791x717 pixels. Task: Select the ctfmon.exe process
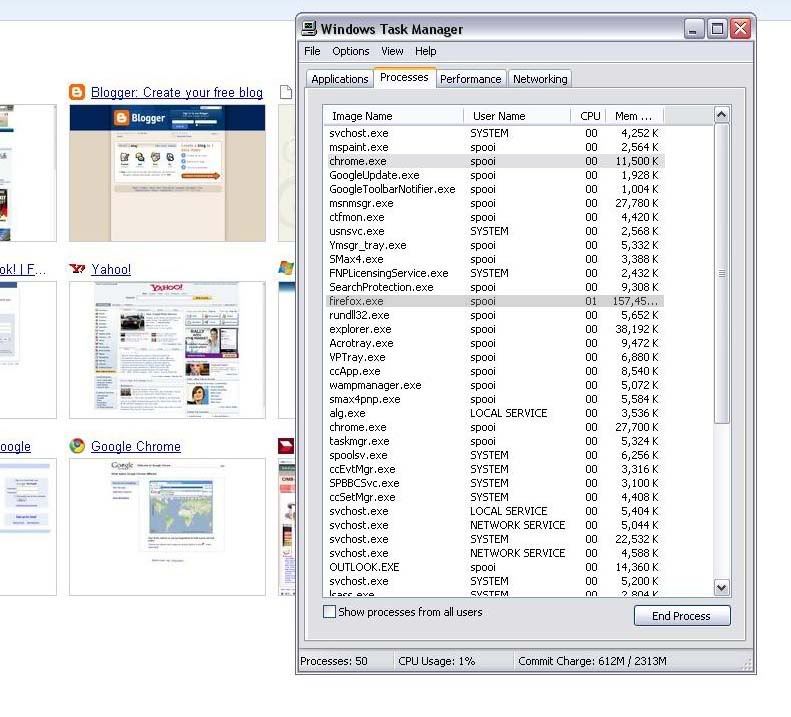pyautogui.click(x=494, y=217)
